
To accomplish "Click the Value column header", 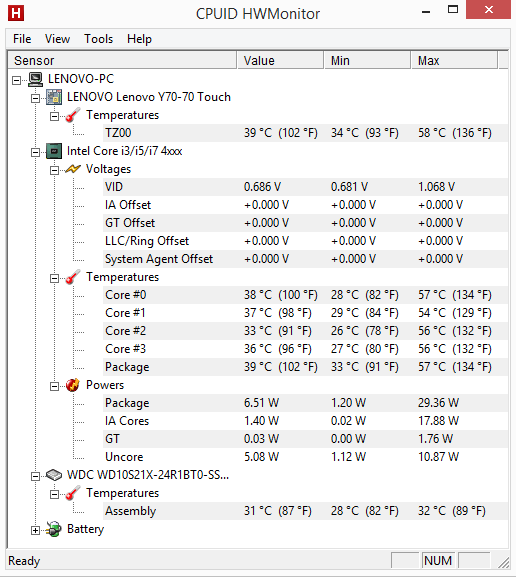I will click(280, 60).
